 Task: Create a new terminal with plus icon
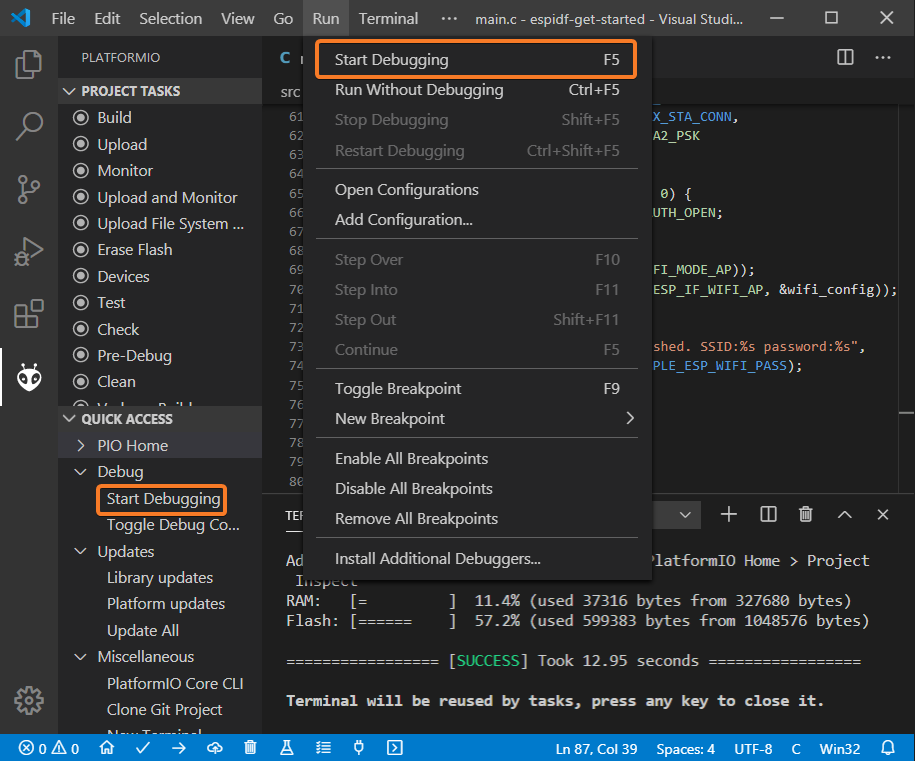click(x=729, y=514)
